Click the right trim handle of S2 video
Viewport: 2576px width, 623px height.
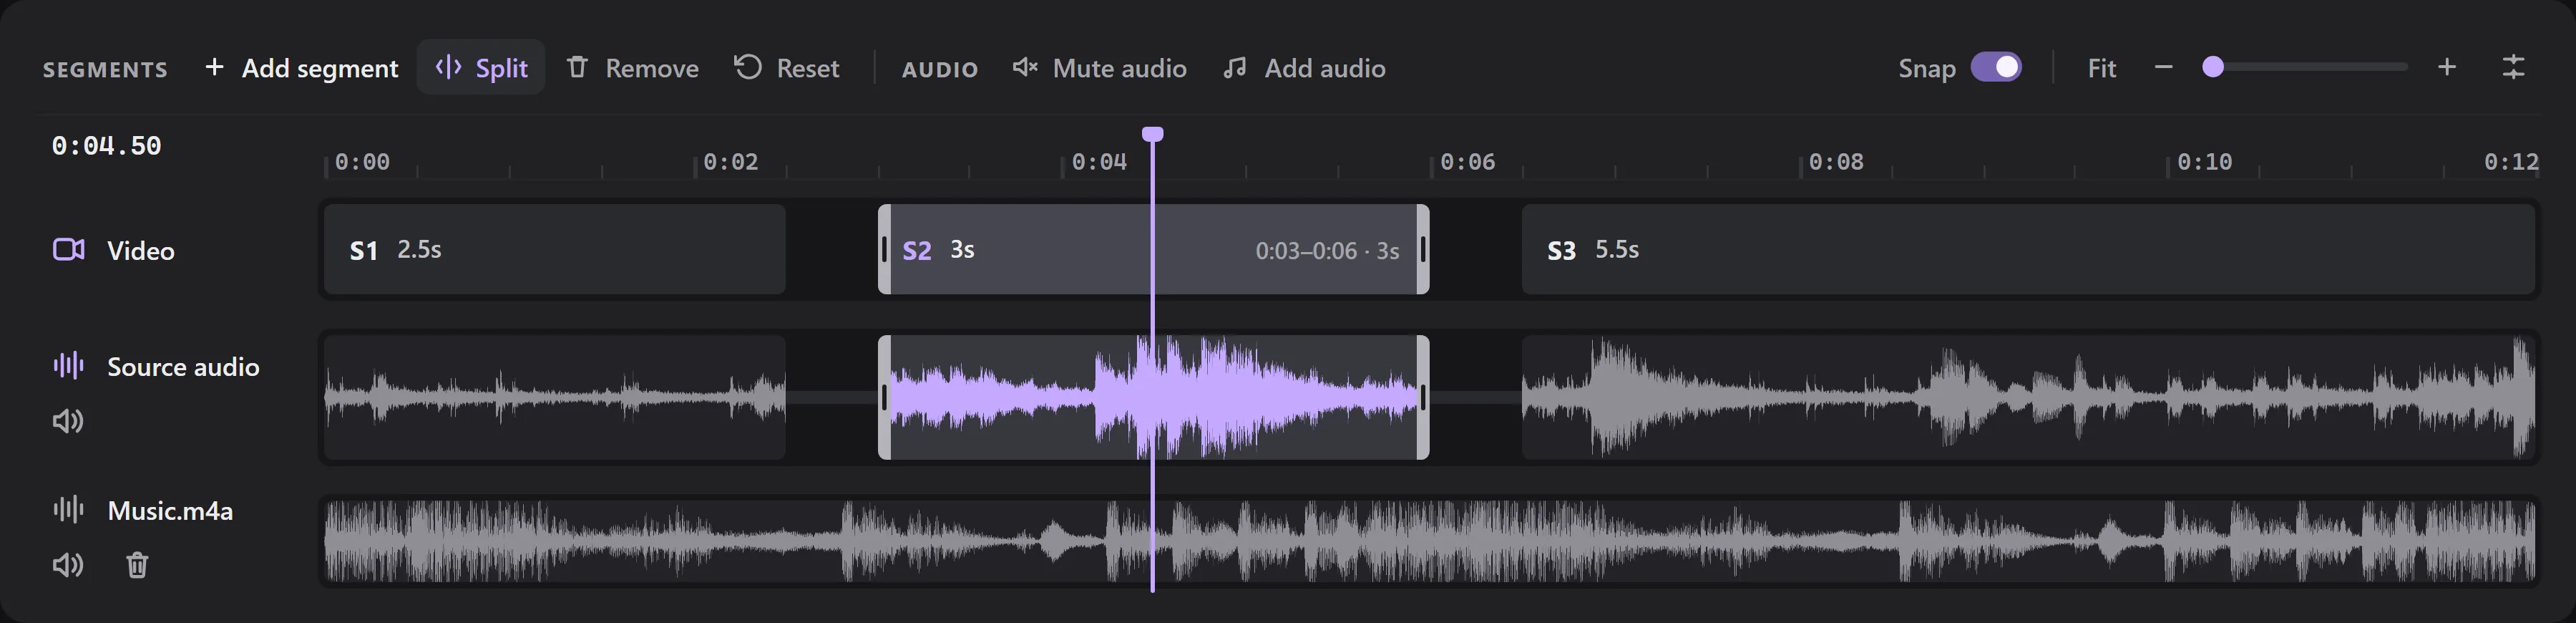[1423, 249]
